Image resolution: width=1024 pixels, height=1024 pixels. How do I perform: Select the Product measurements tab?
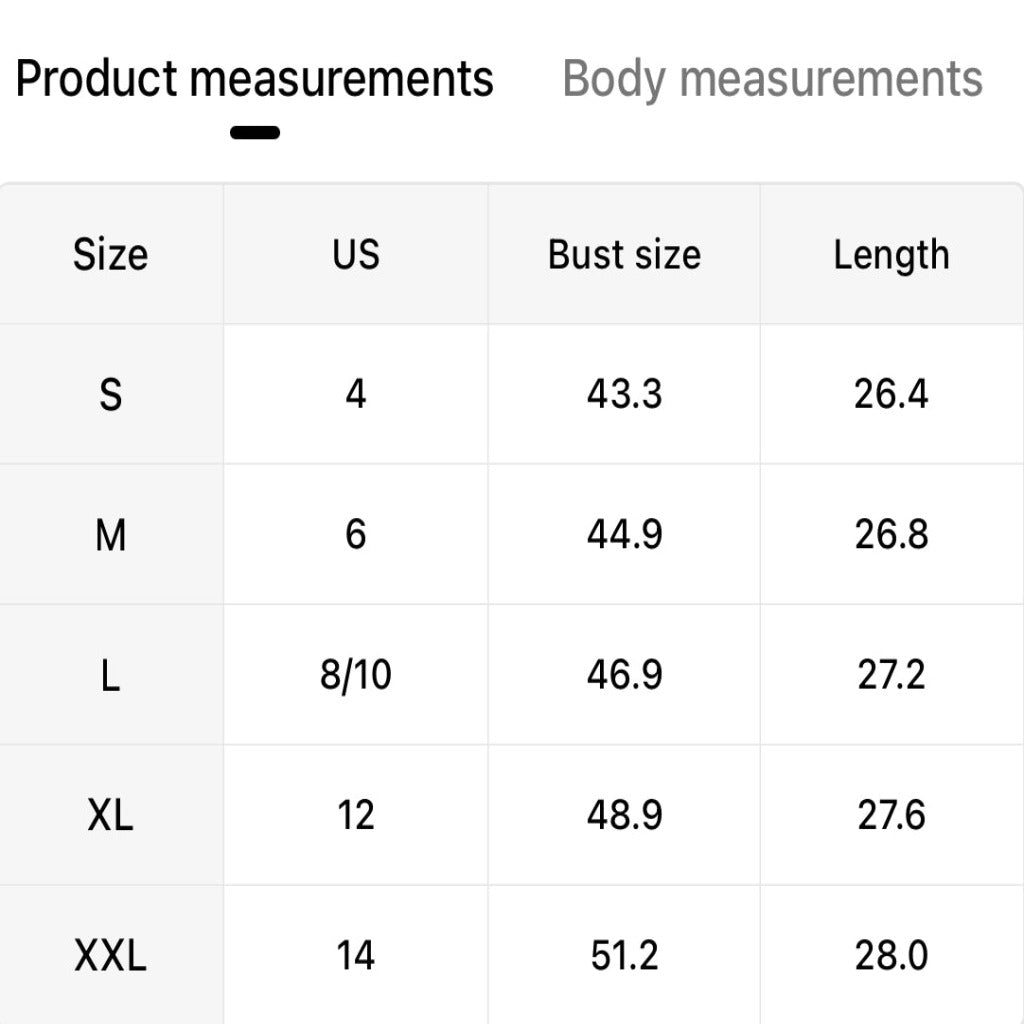point(254,78)
